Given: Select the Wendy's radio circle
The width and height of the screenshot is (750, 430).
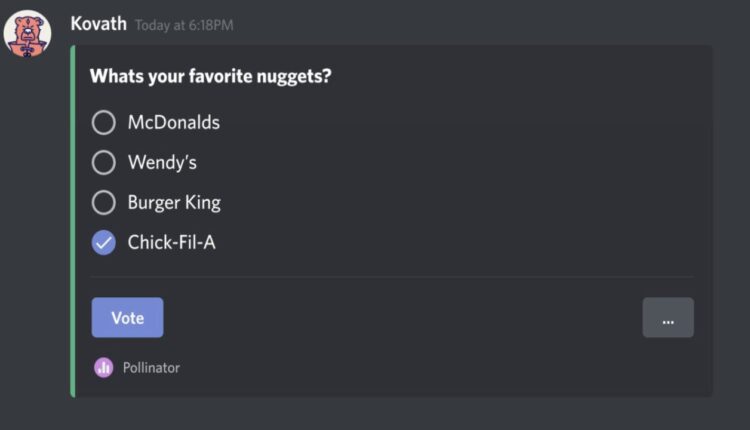Looking at the screenshot, I should [104, 162].
